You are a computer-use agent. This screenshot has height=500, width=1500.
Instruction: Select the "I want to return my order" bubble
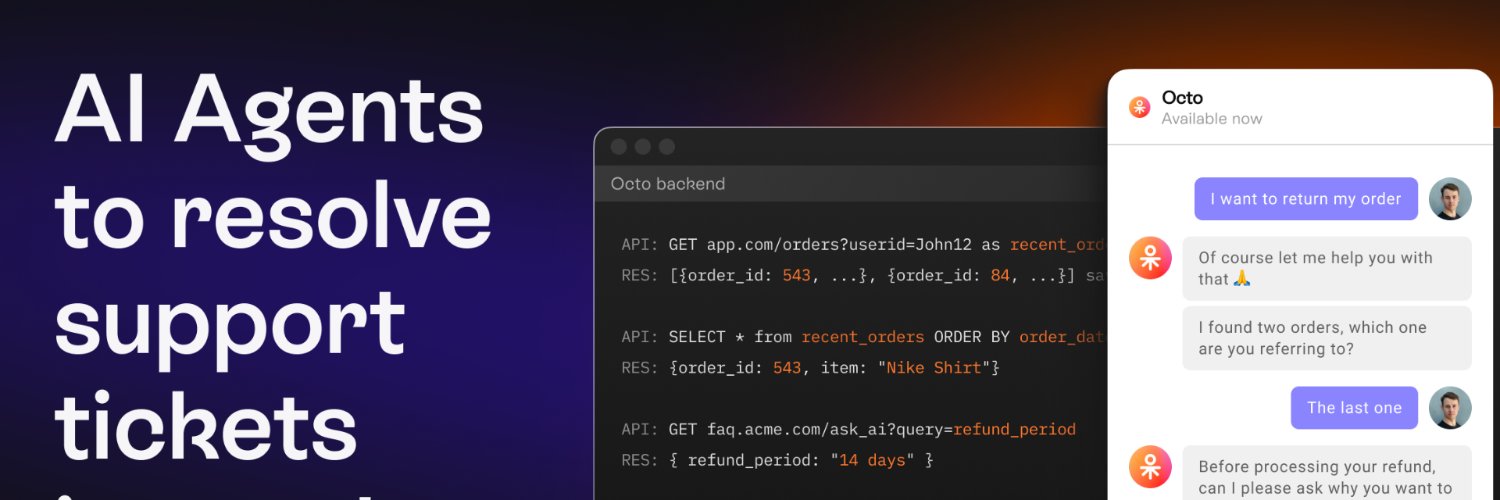(1306, 199)
